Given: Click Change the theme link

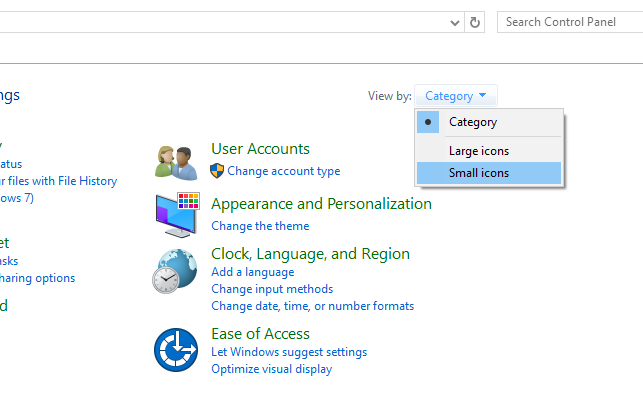Looking at the screenshot, I should [x=260, y=226].
